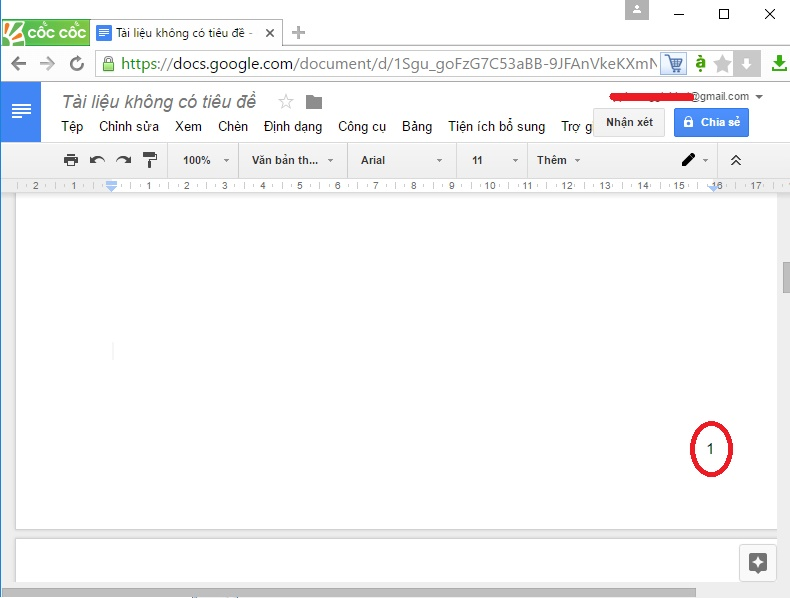This screenshot has height=598, width=790.
Task: Star the document with the star icon
Action: 286,102
